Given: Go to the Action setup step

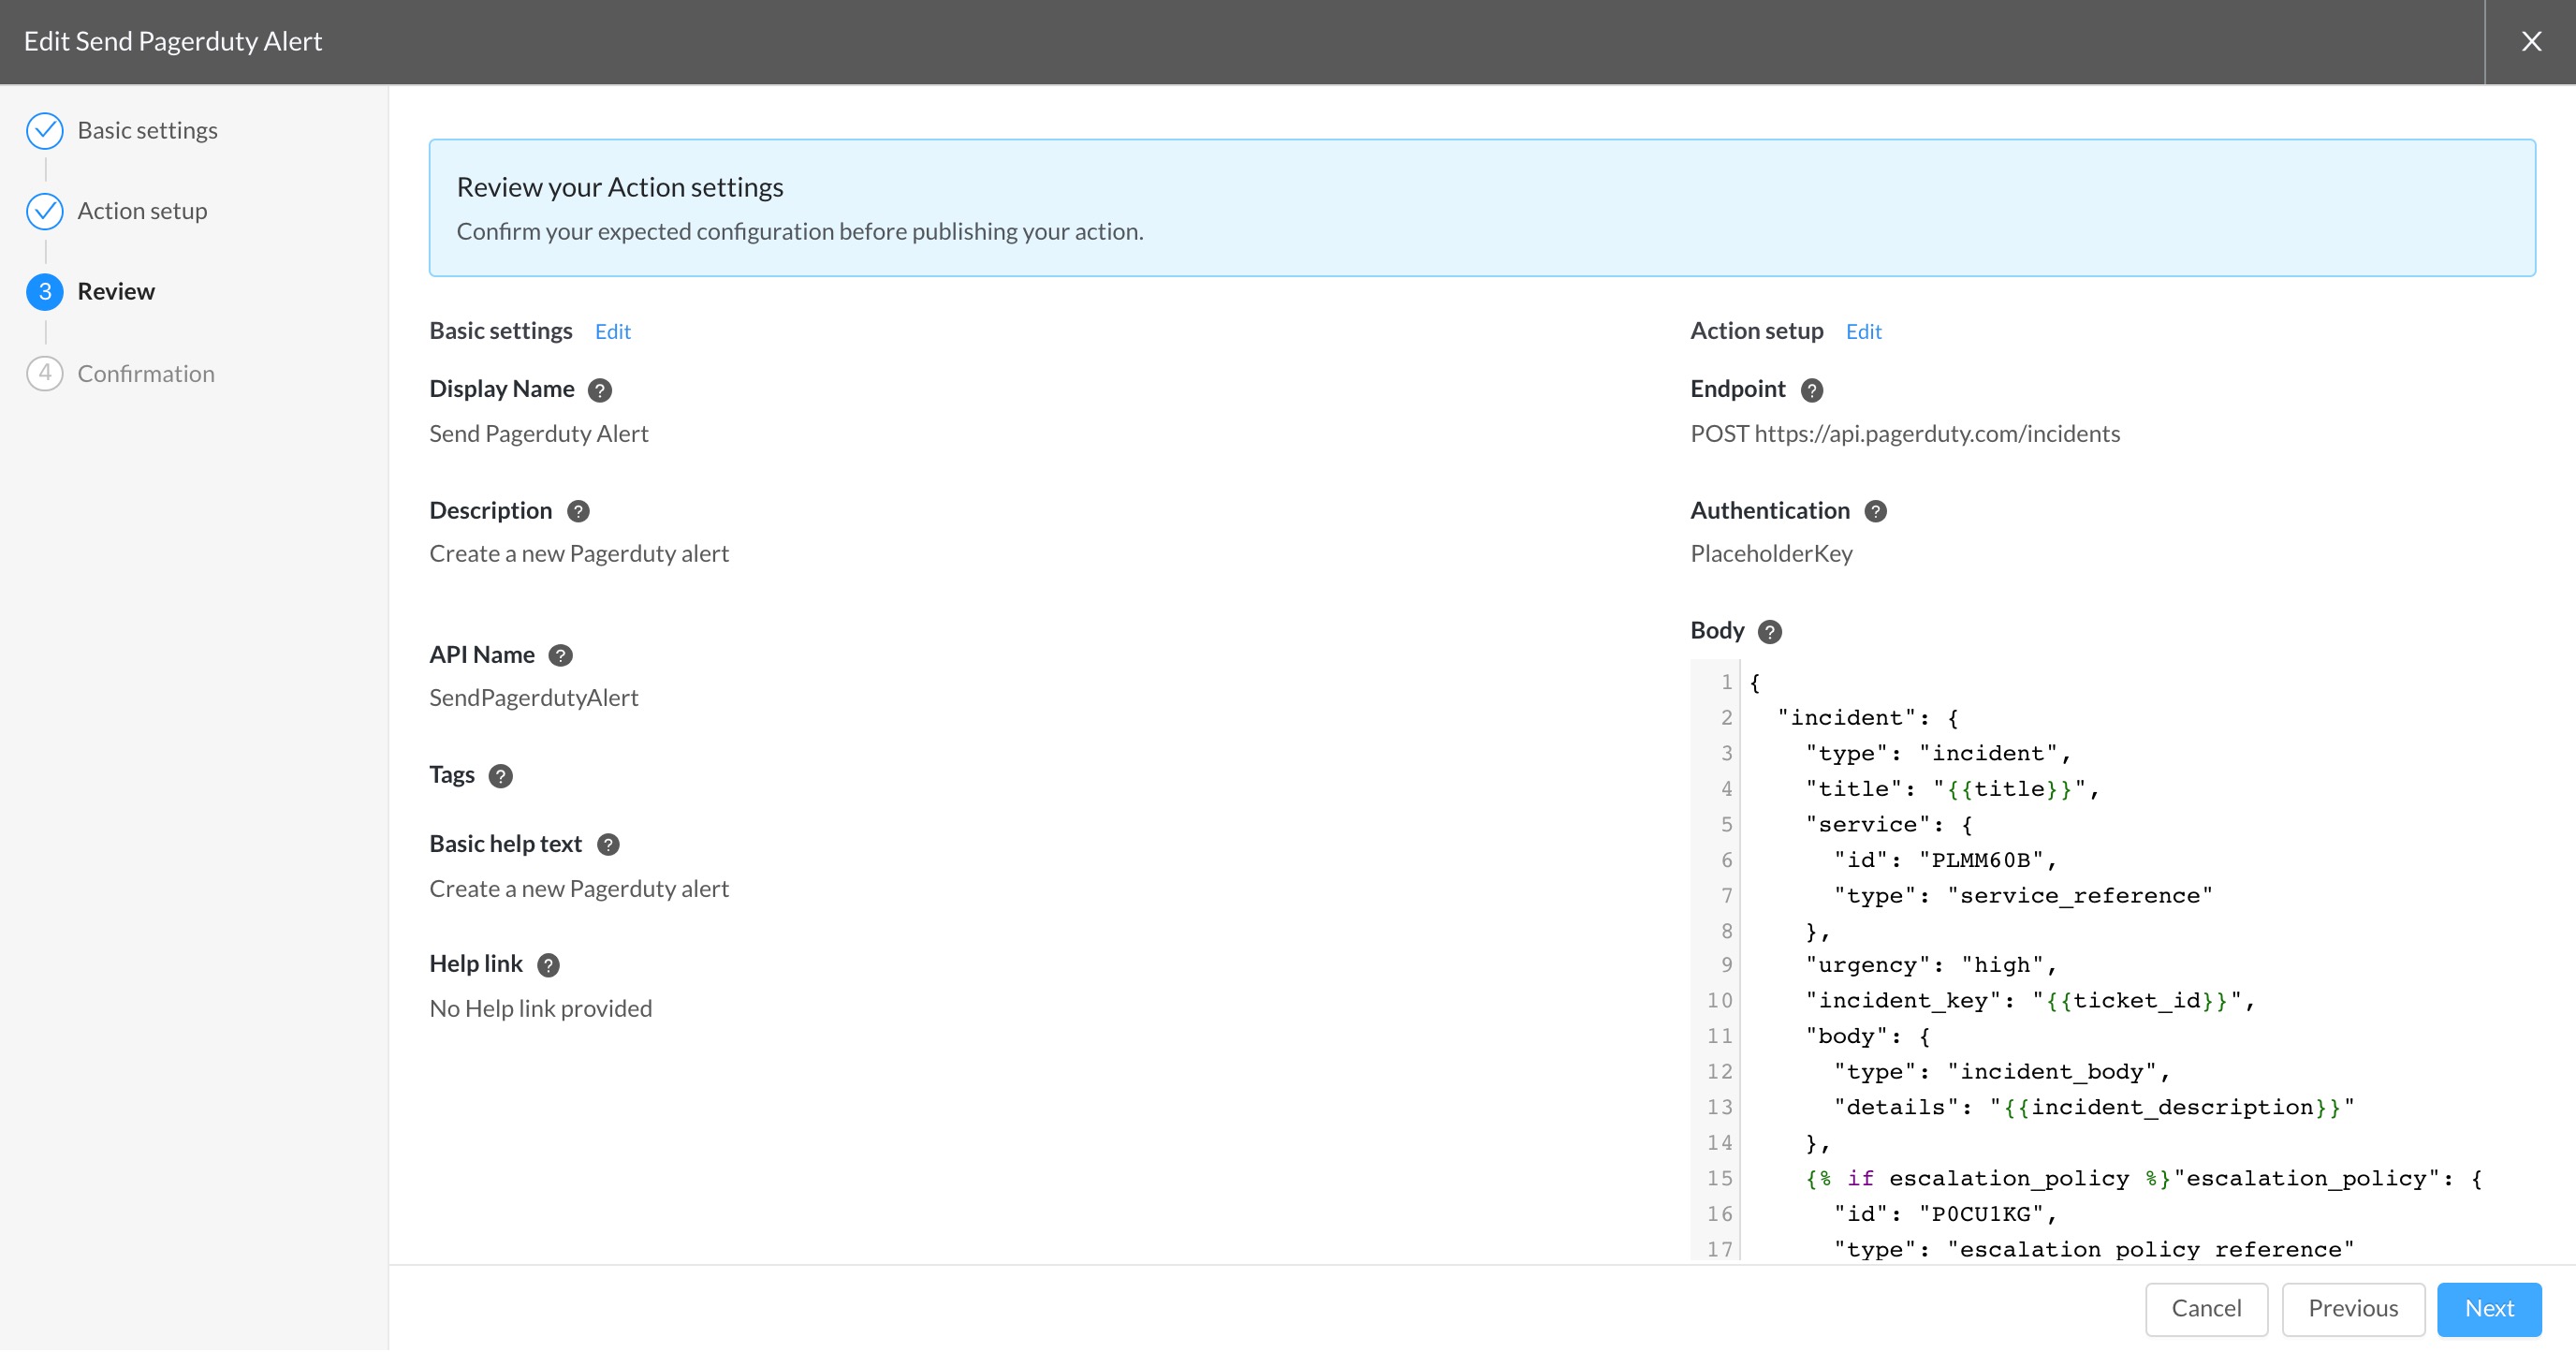Looking at the screenshot, I should click(x=142, y=211).
